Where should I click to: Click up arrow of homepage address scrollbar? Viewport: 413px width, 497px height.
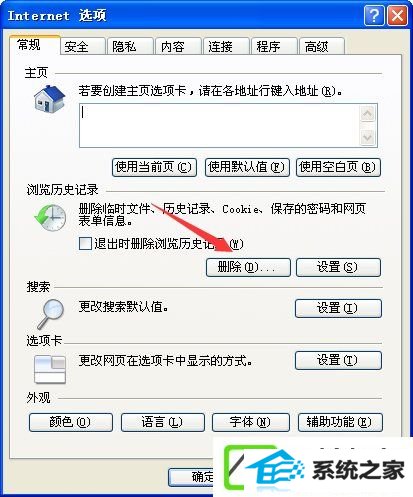(368, 115)
